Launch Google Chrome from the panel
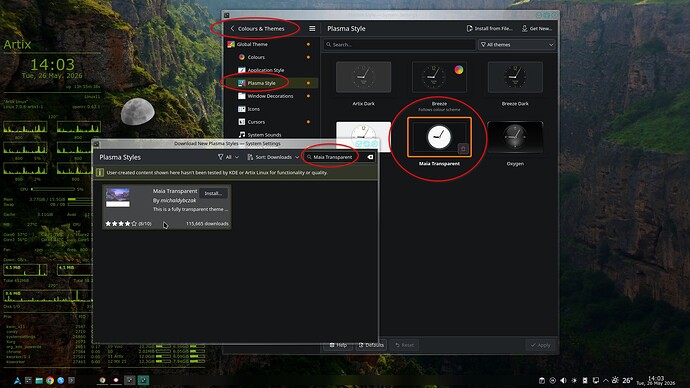Viewport: 690px width, 388px height. 50,381
